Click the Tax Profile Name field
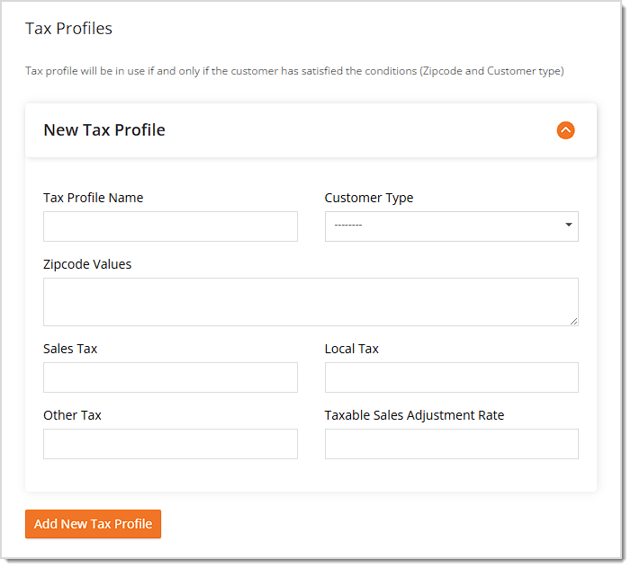The image size is (631, 568). click(170, 226)
